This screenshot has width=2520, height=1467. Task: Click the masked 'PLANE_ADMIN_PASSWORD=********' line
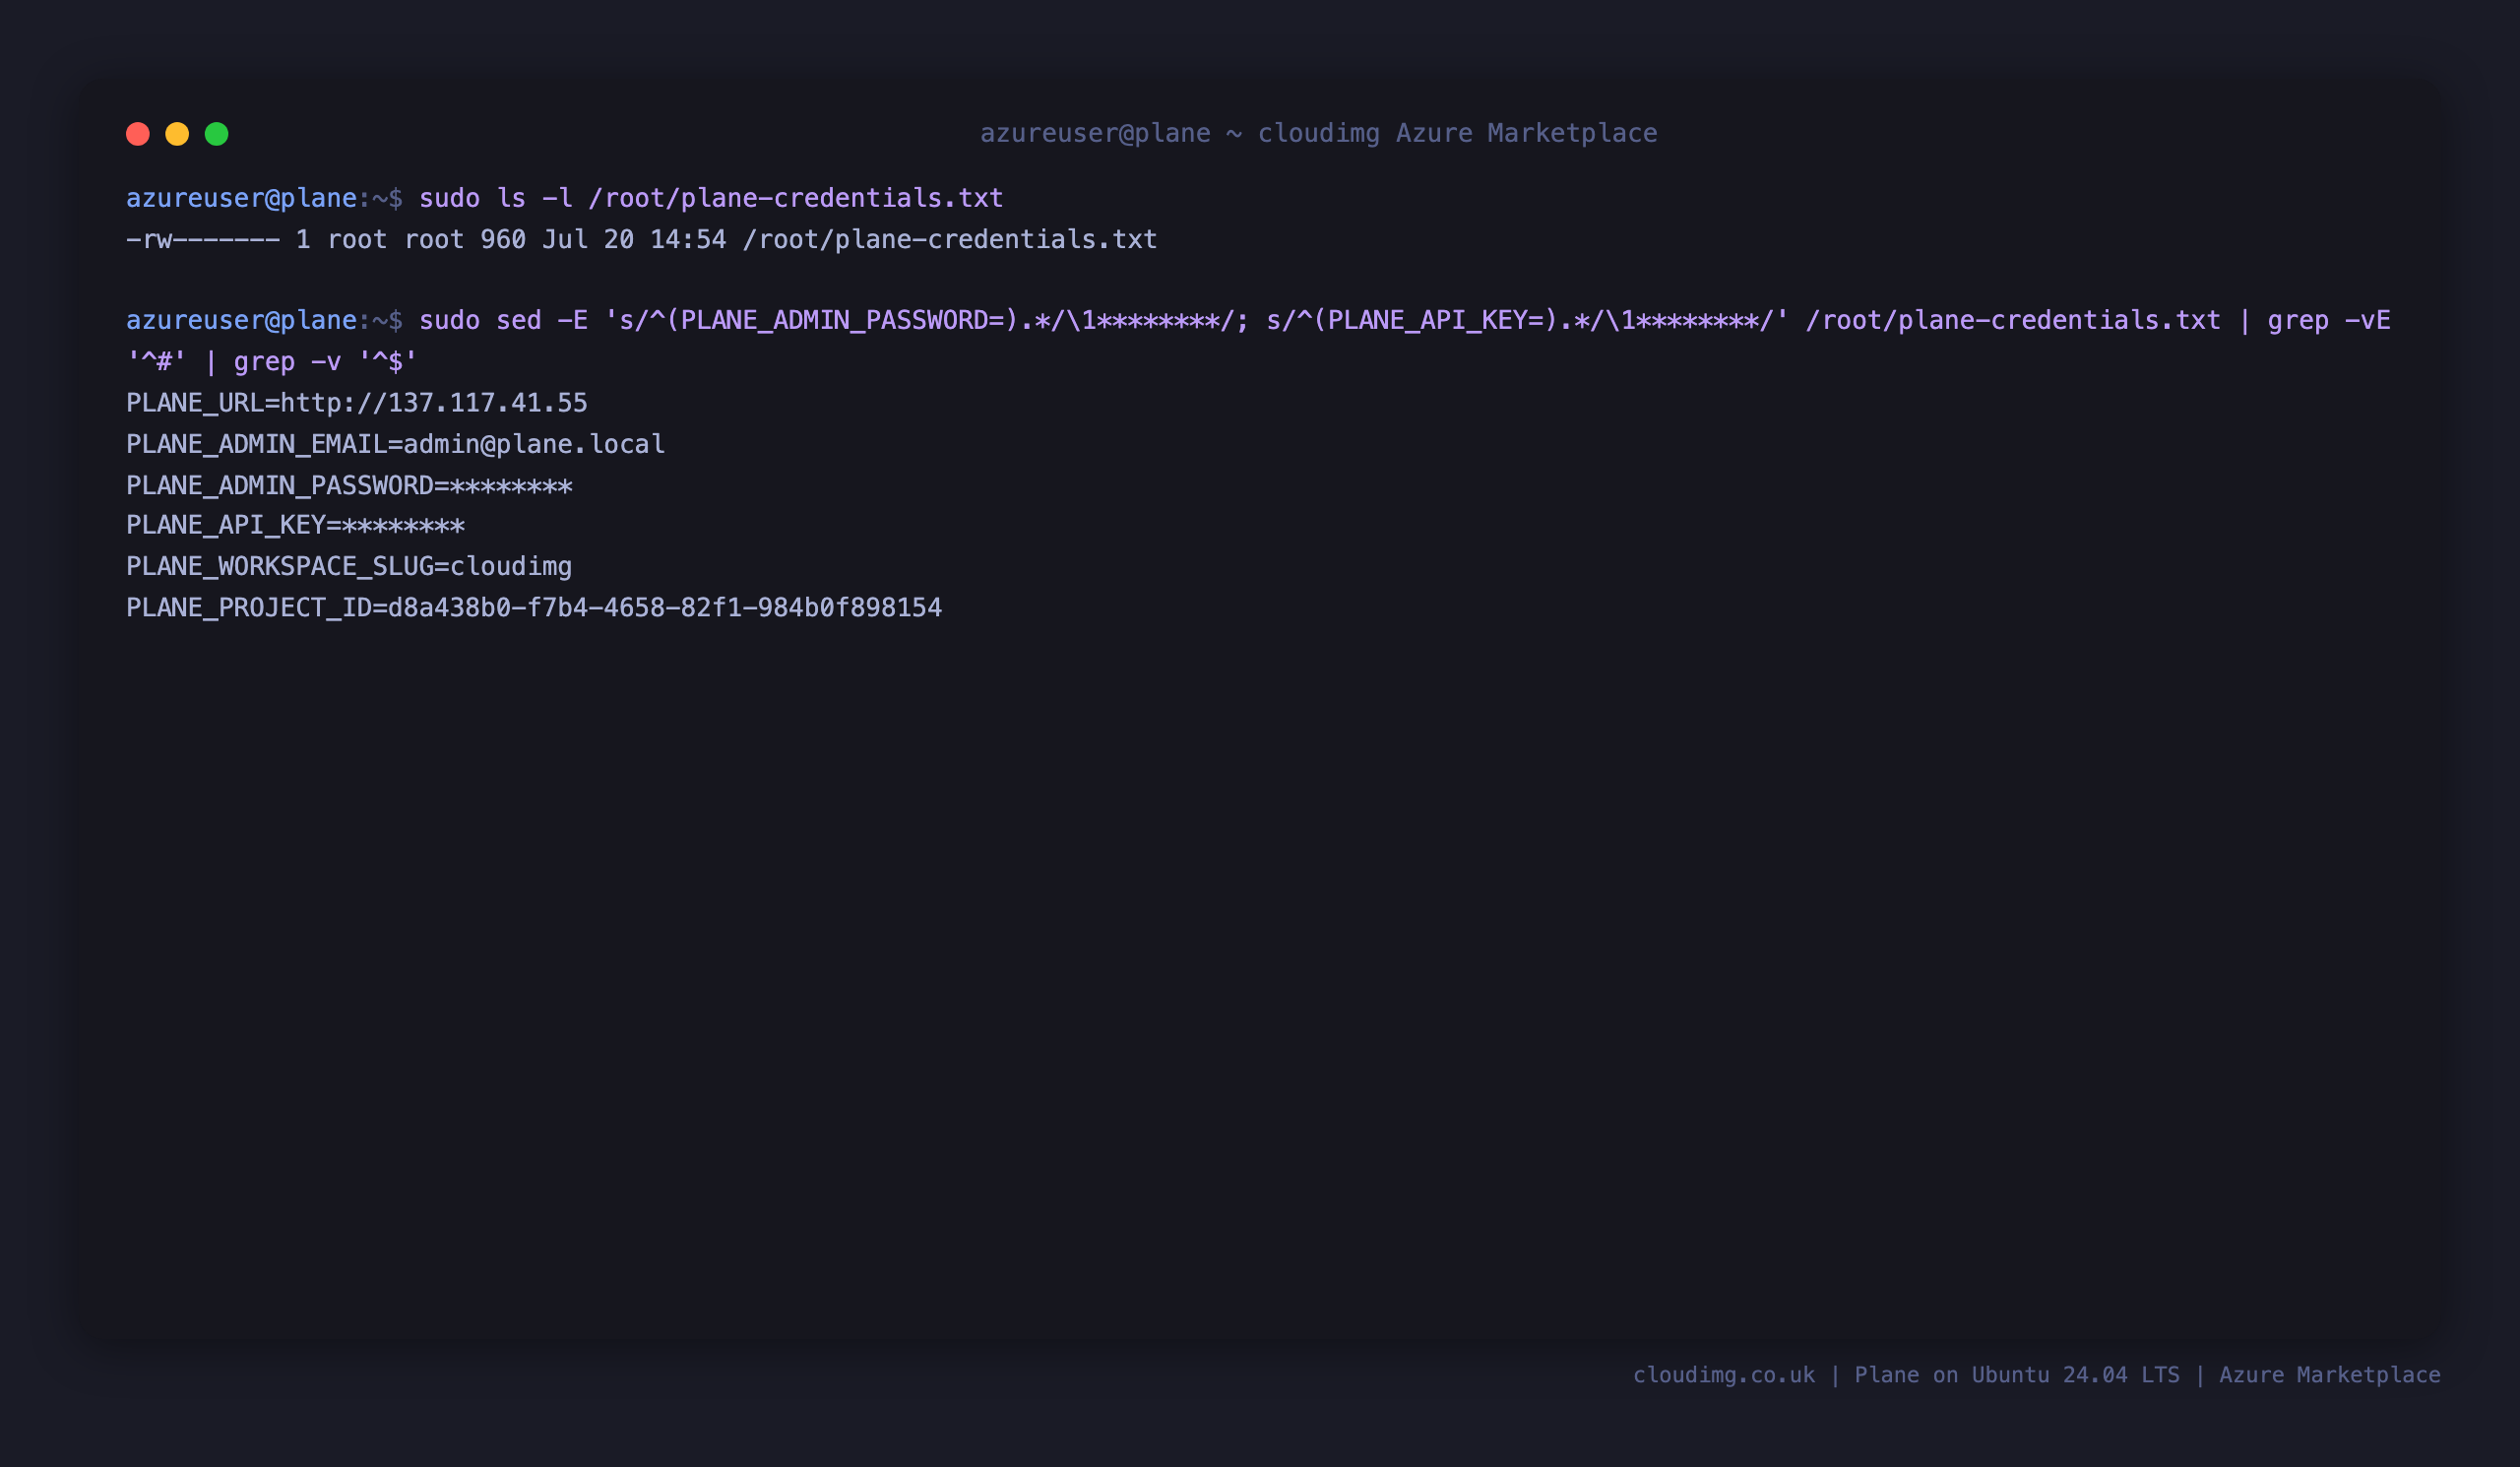[349, 485]
